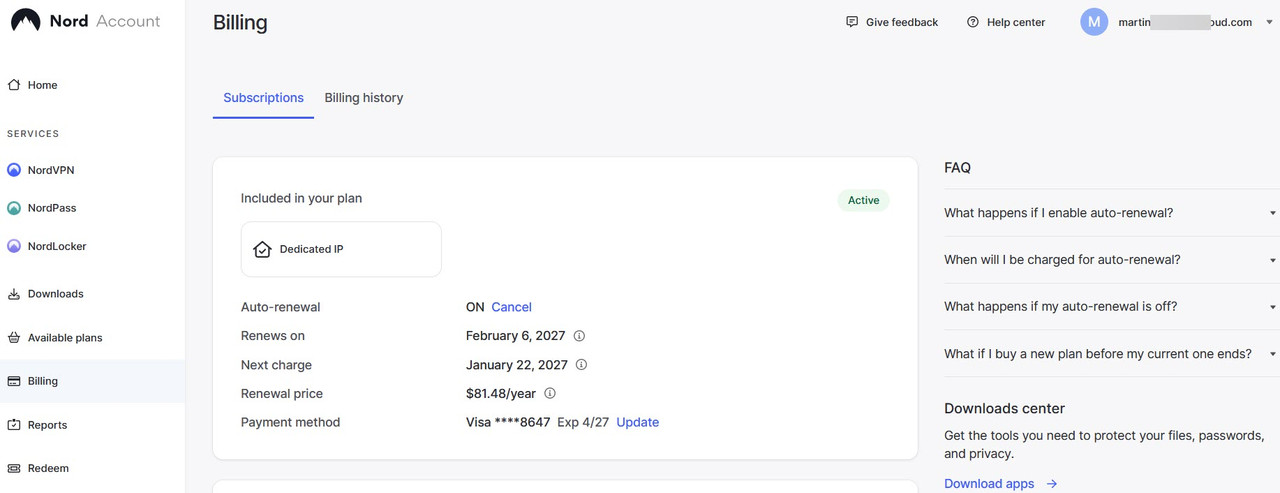
Task: Open the NordPass service icon
Action: point(14,208)
